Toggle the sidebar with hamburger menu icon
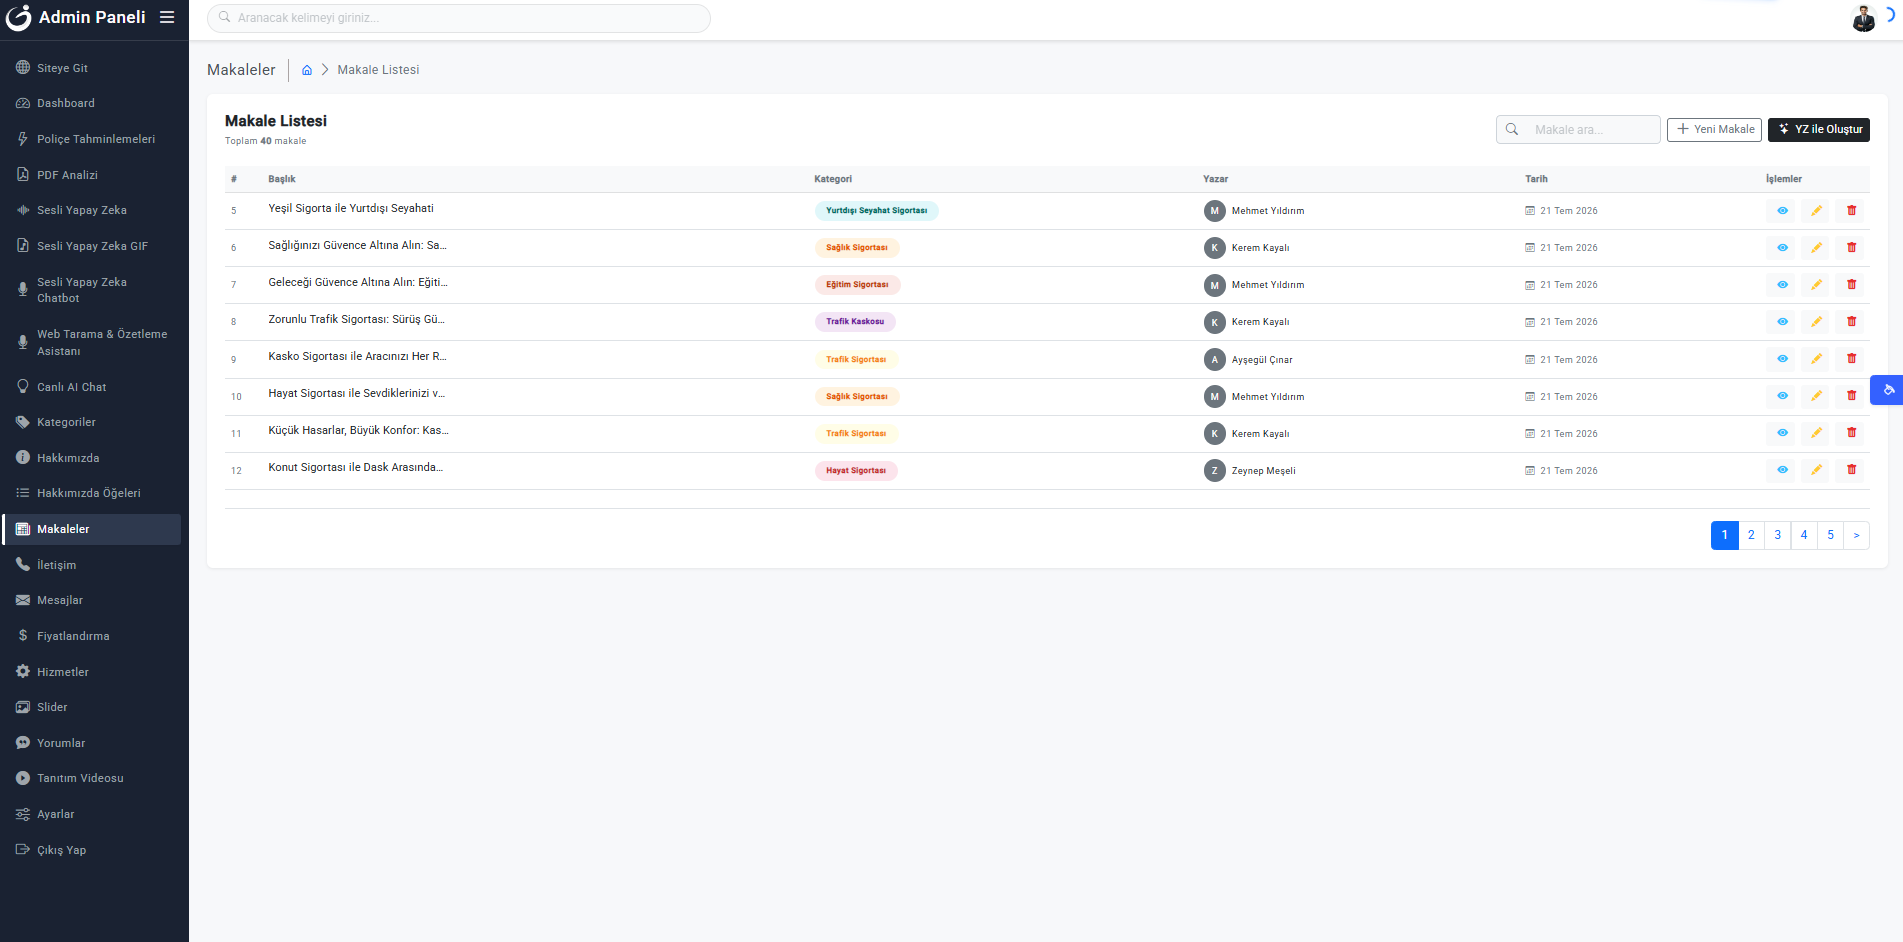 pos(167,17)
